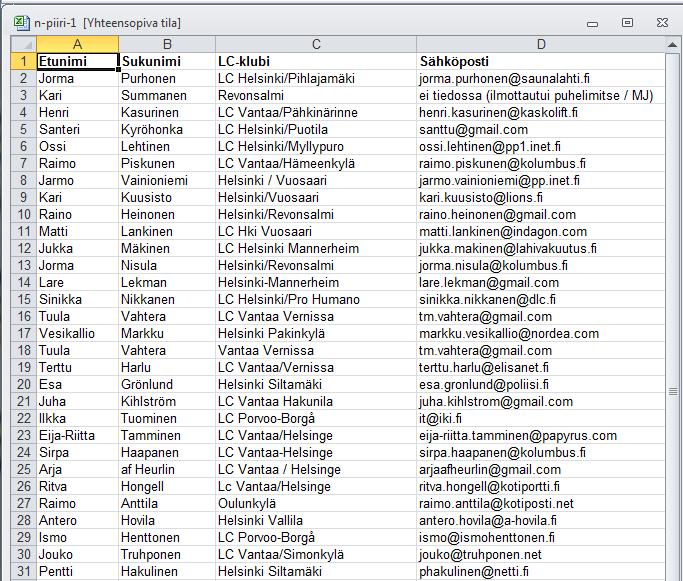Click cell LC Hki Vuosaari
Screen dimensions: 683x581
click(316, 231)
